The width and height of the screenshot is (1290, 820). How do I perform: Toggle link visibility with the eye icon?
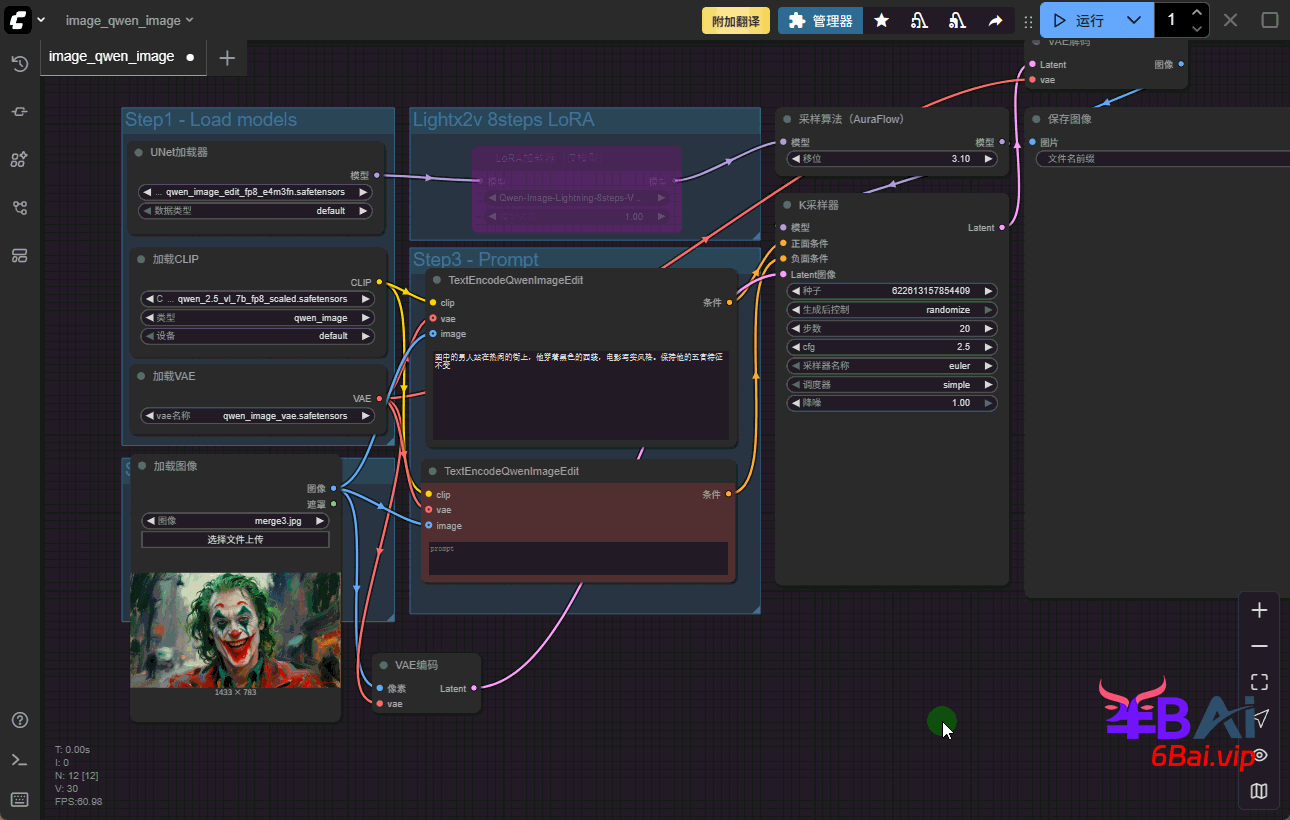[x=1259, y=755]
